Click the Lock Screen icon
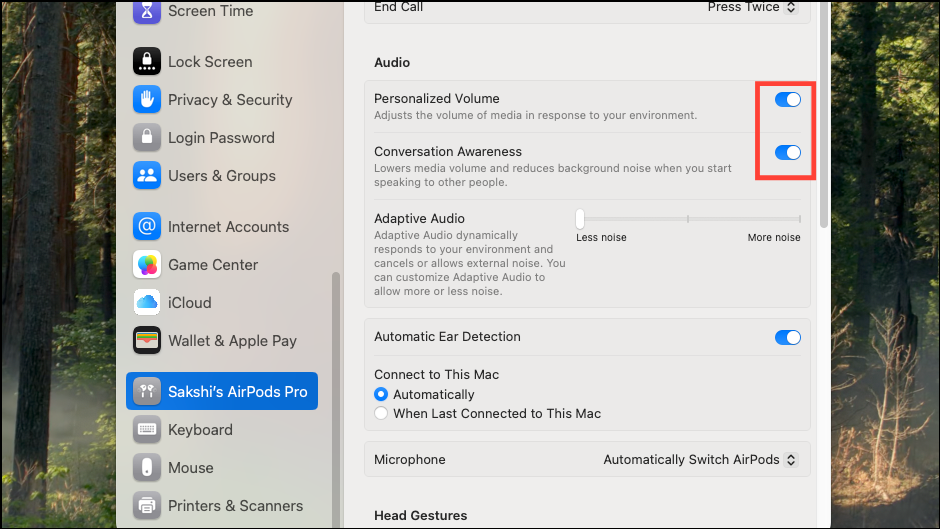 [x=147, y=61]
